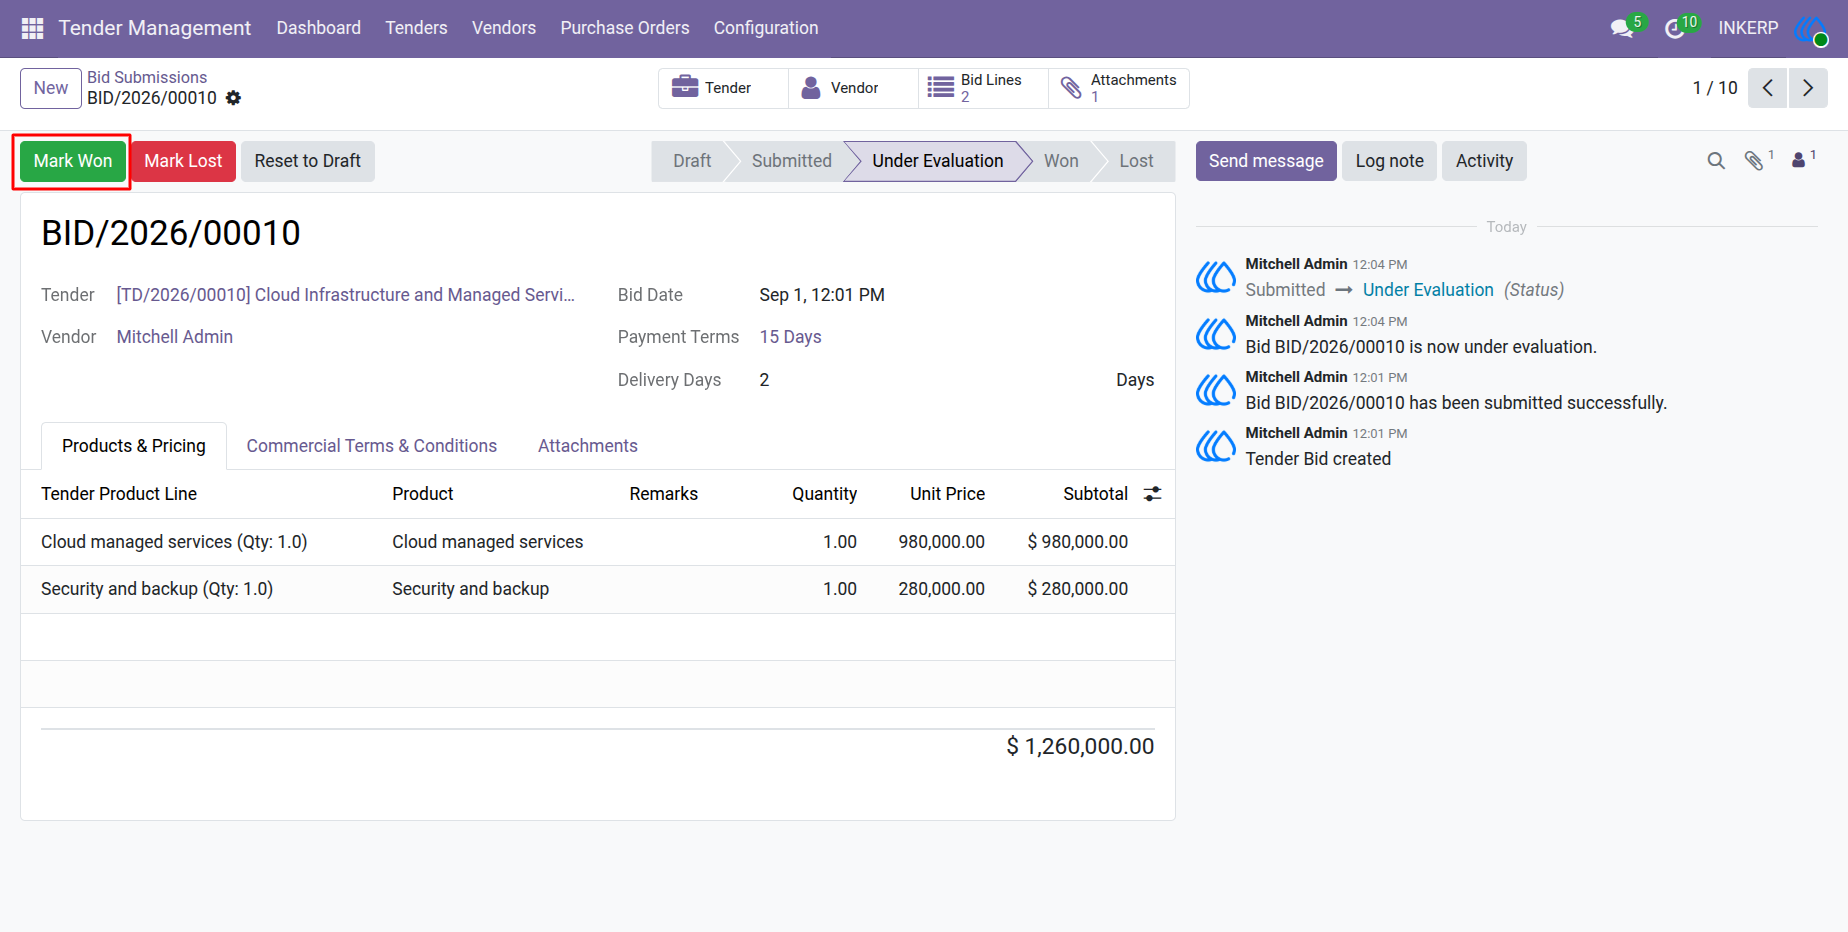Click the Mark Lost button

coord(183,161)
